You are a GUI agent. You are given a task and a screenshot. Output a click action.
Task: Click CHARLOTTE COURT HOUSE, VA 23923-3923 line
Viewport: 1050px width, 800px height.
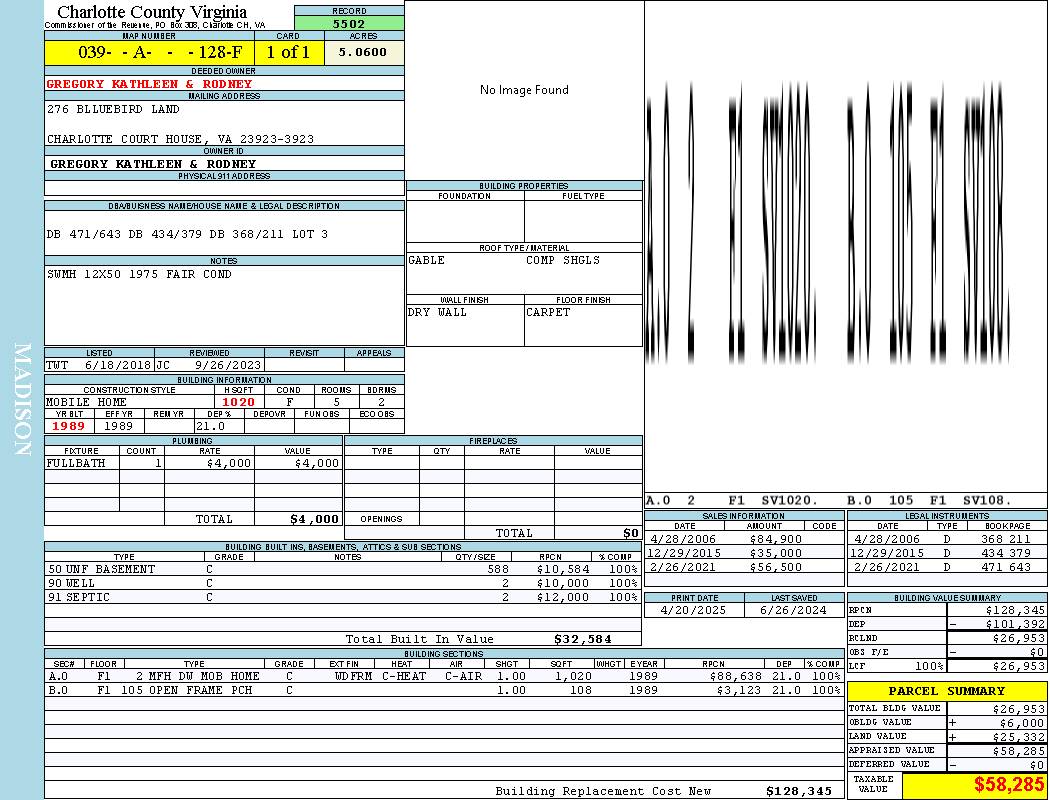180,139
